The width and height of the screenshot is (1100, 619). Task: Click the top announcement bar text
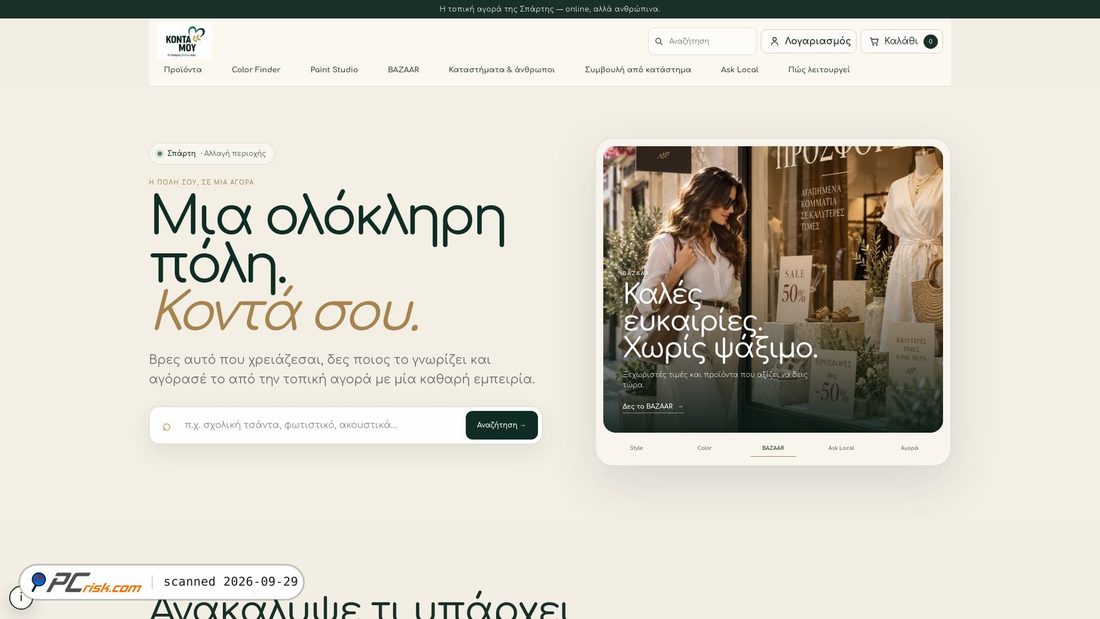coord(550,9)
